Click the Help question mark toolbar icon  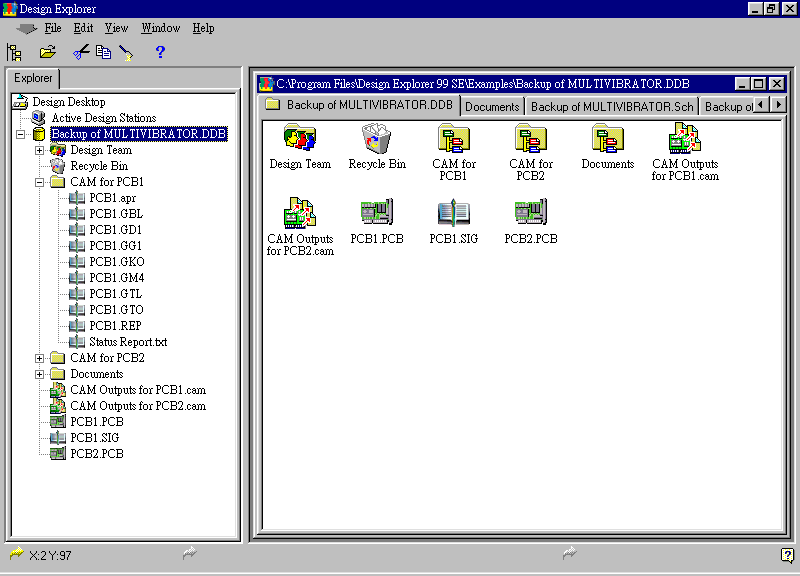pos(160,52)
